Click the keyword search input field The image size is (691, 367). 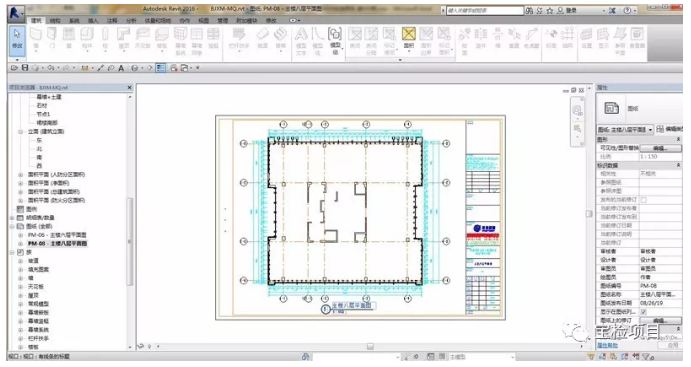point(485,10)
